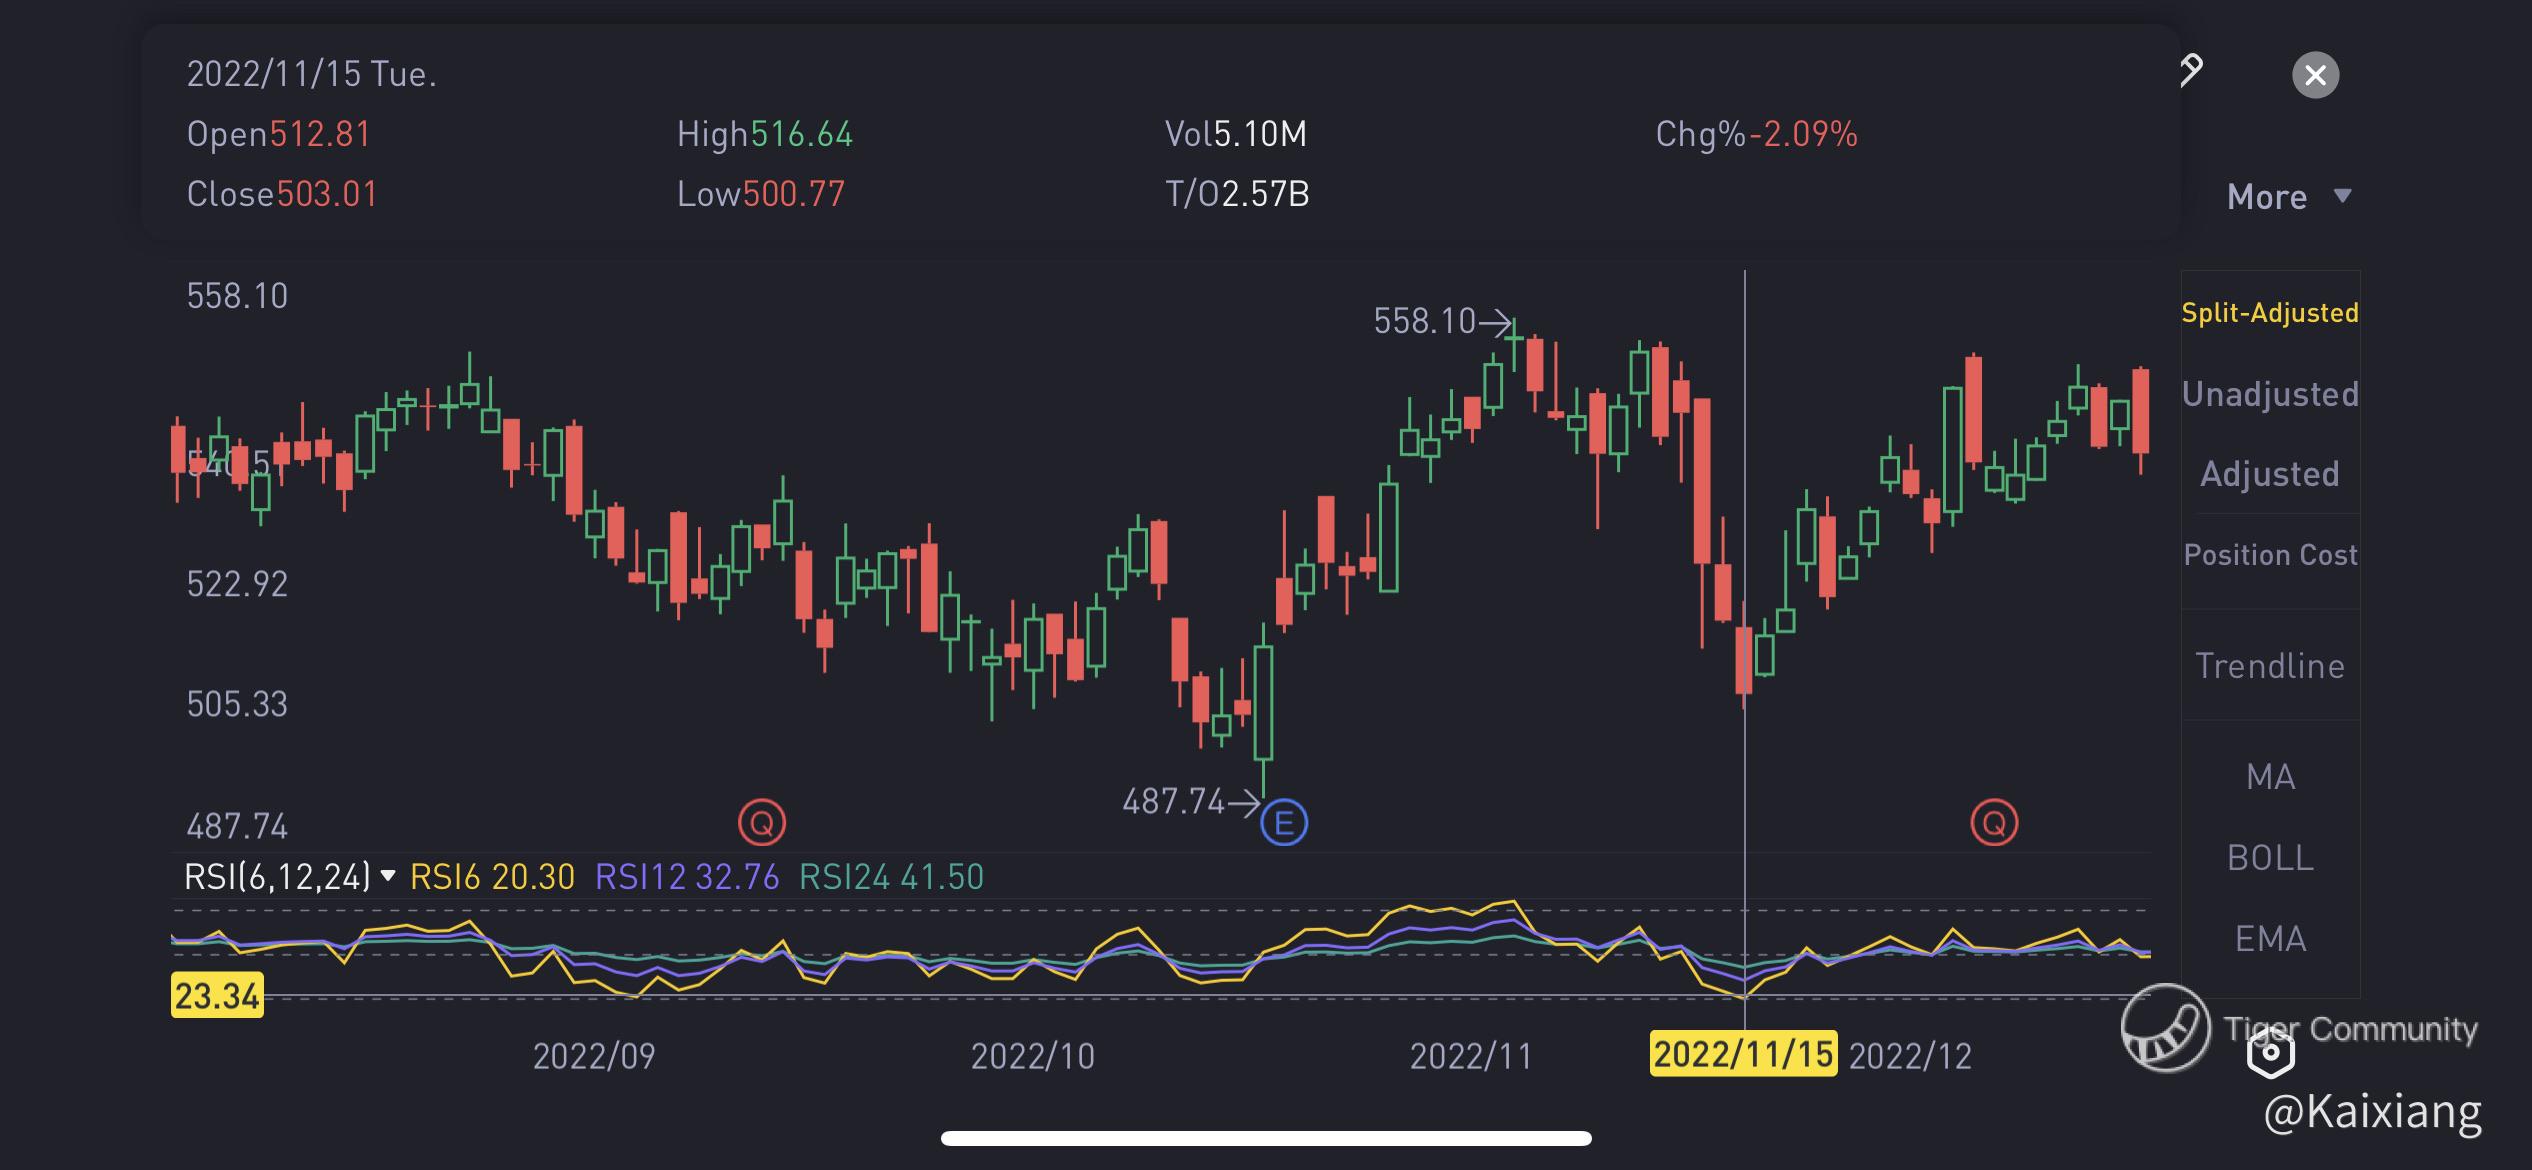
Task: Click the left red Q marker
Action: 762,823
